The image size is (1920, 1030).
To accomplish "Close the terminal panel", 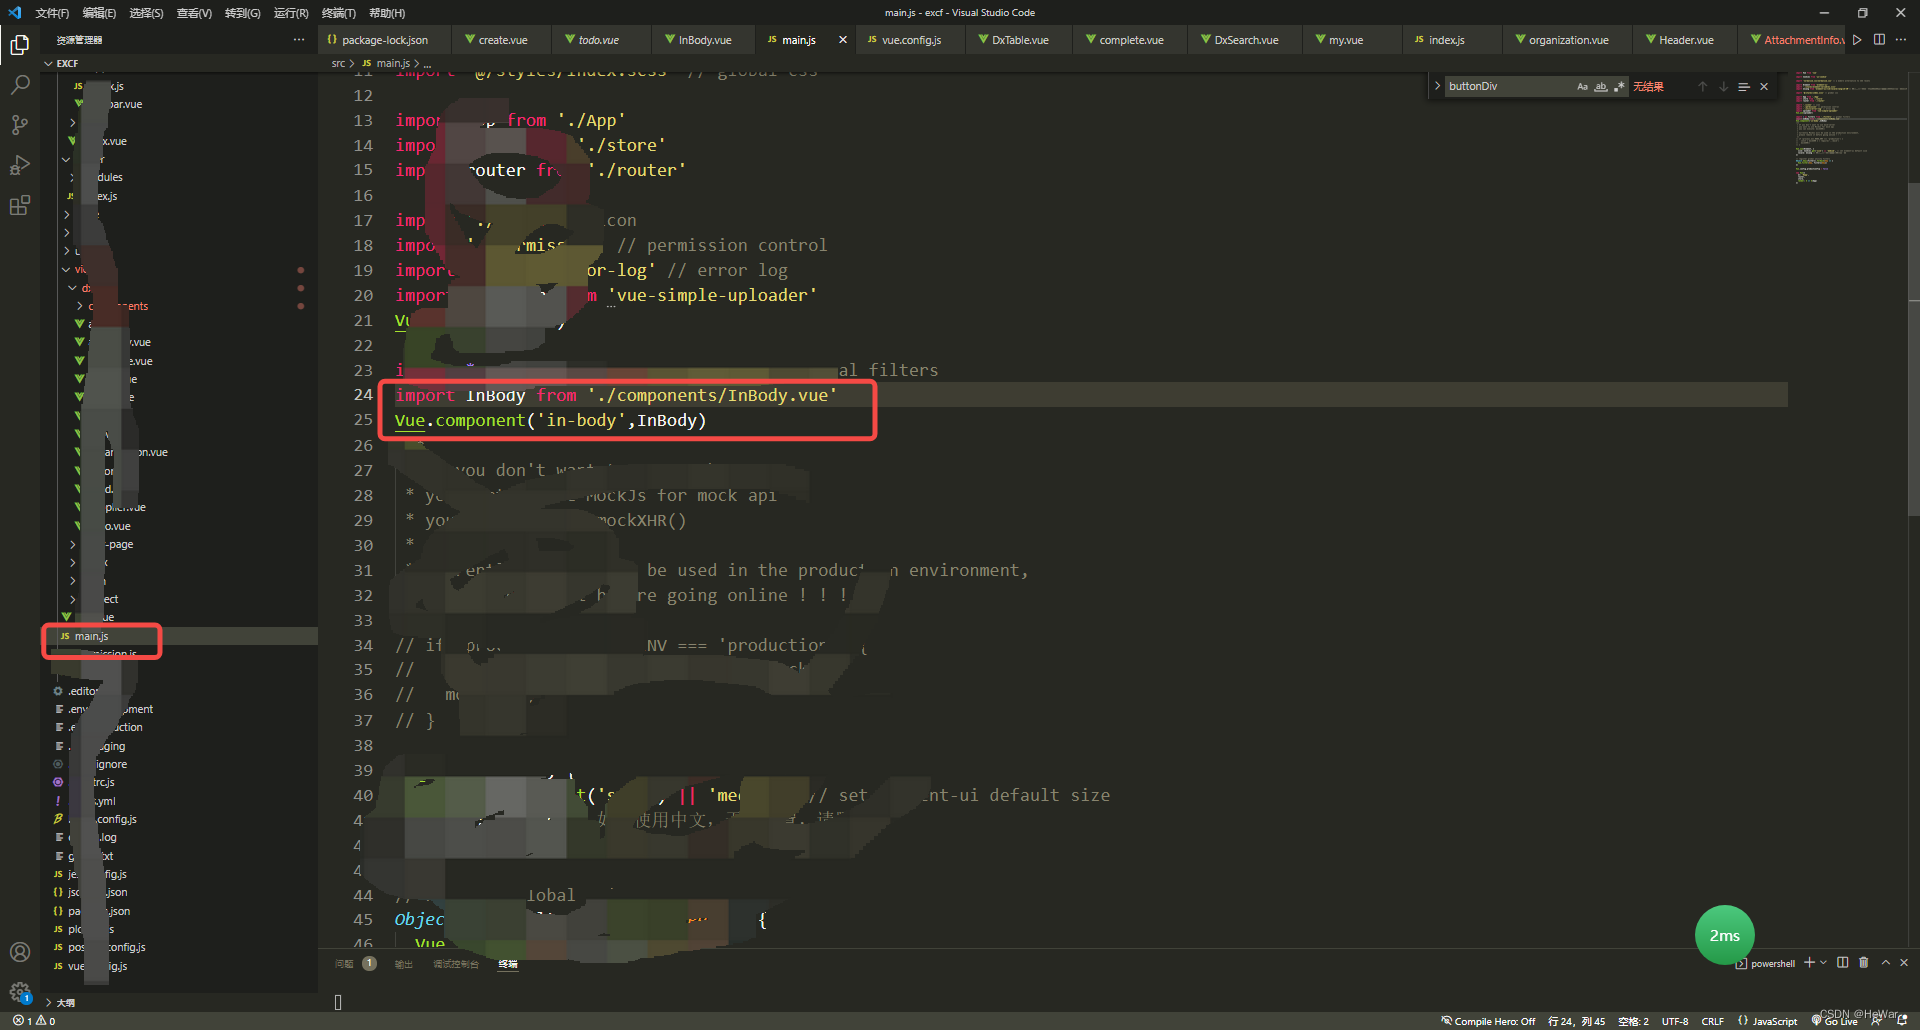I will tap(1904, 963).
